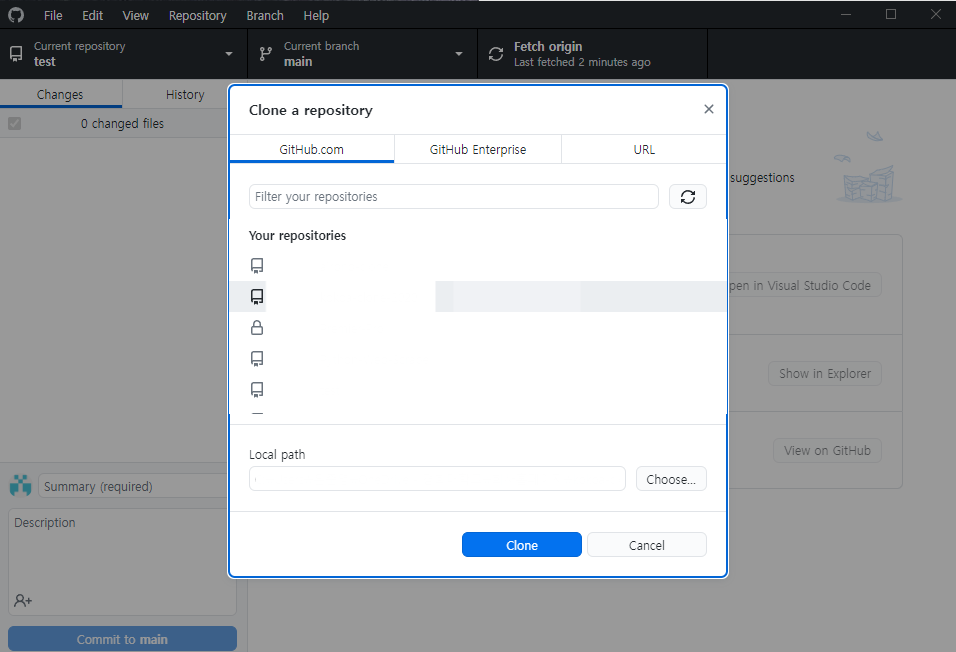Screen dimensions: 956x652
Task: Click the branch icon beside Current branch
Action: [266, 54]
